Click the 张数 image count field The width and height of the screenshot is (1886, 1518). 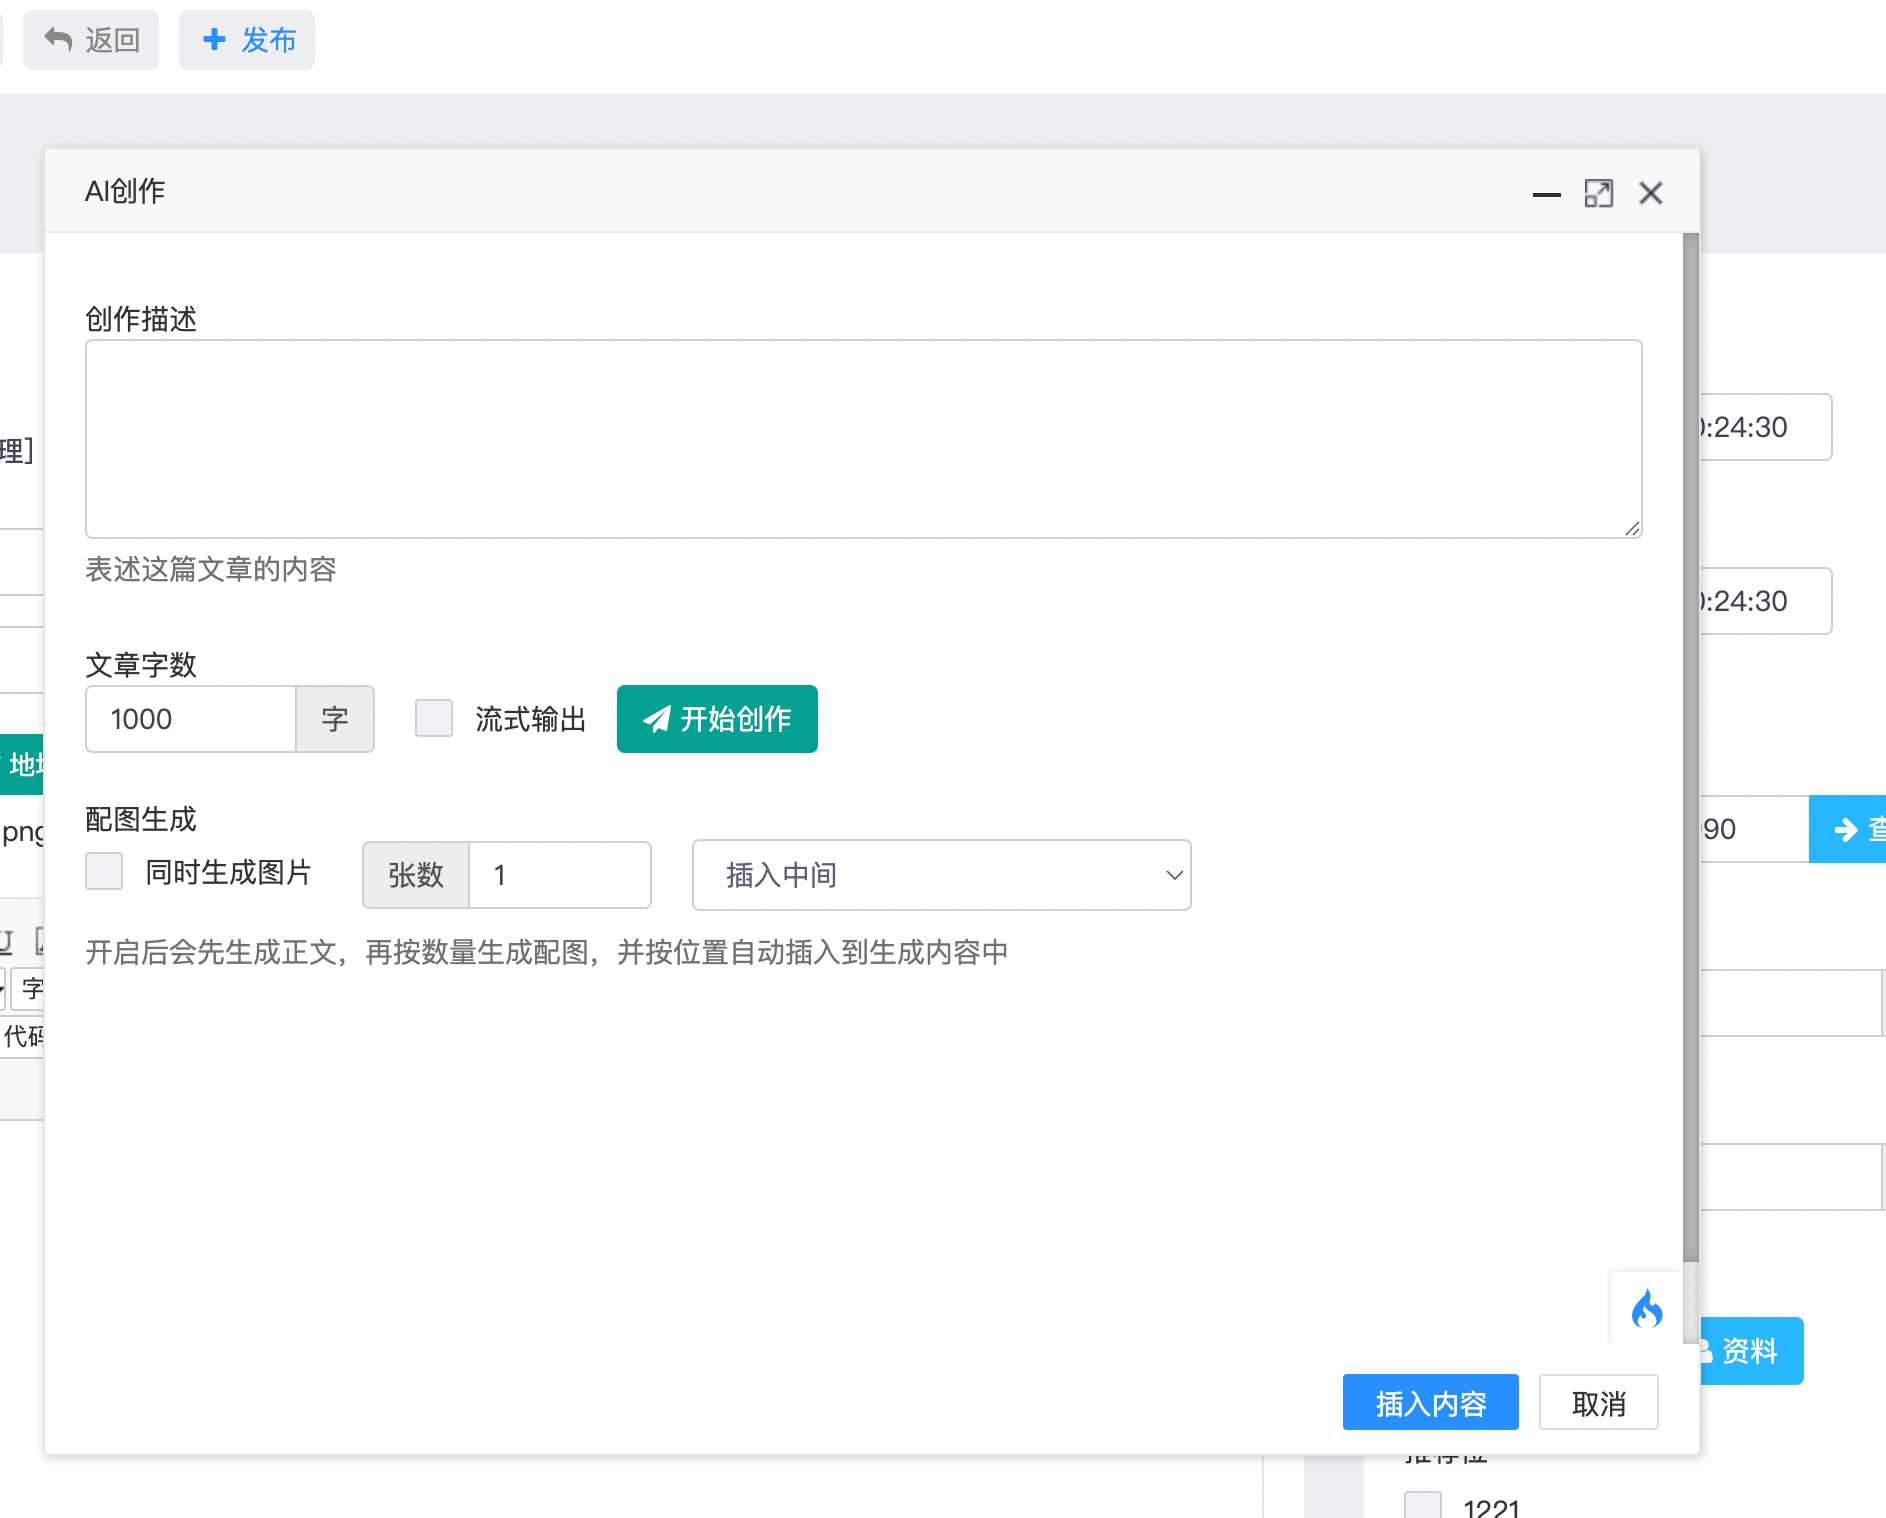(559, 875)
